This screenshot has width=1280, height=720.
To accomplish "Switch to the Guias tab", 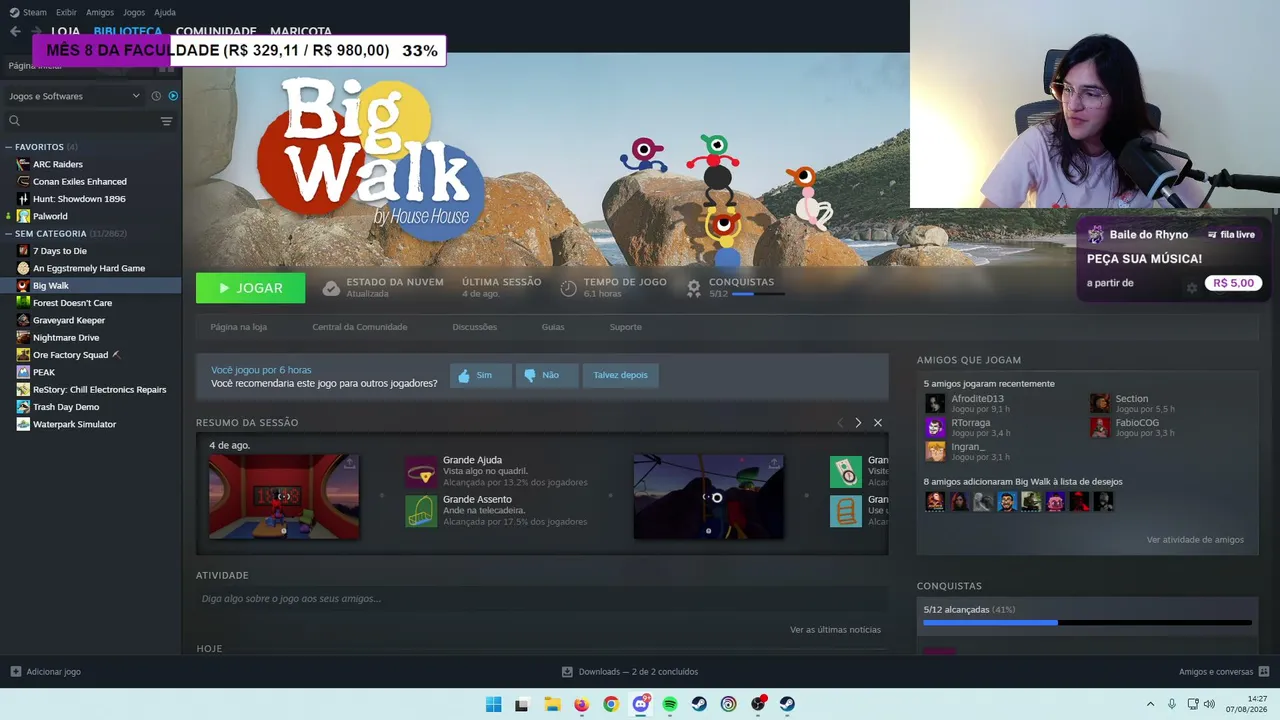I will coord(553,327).
